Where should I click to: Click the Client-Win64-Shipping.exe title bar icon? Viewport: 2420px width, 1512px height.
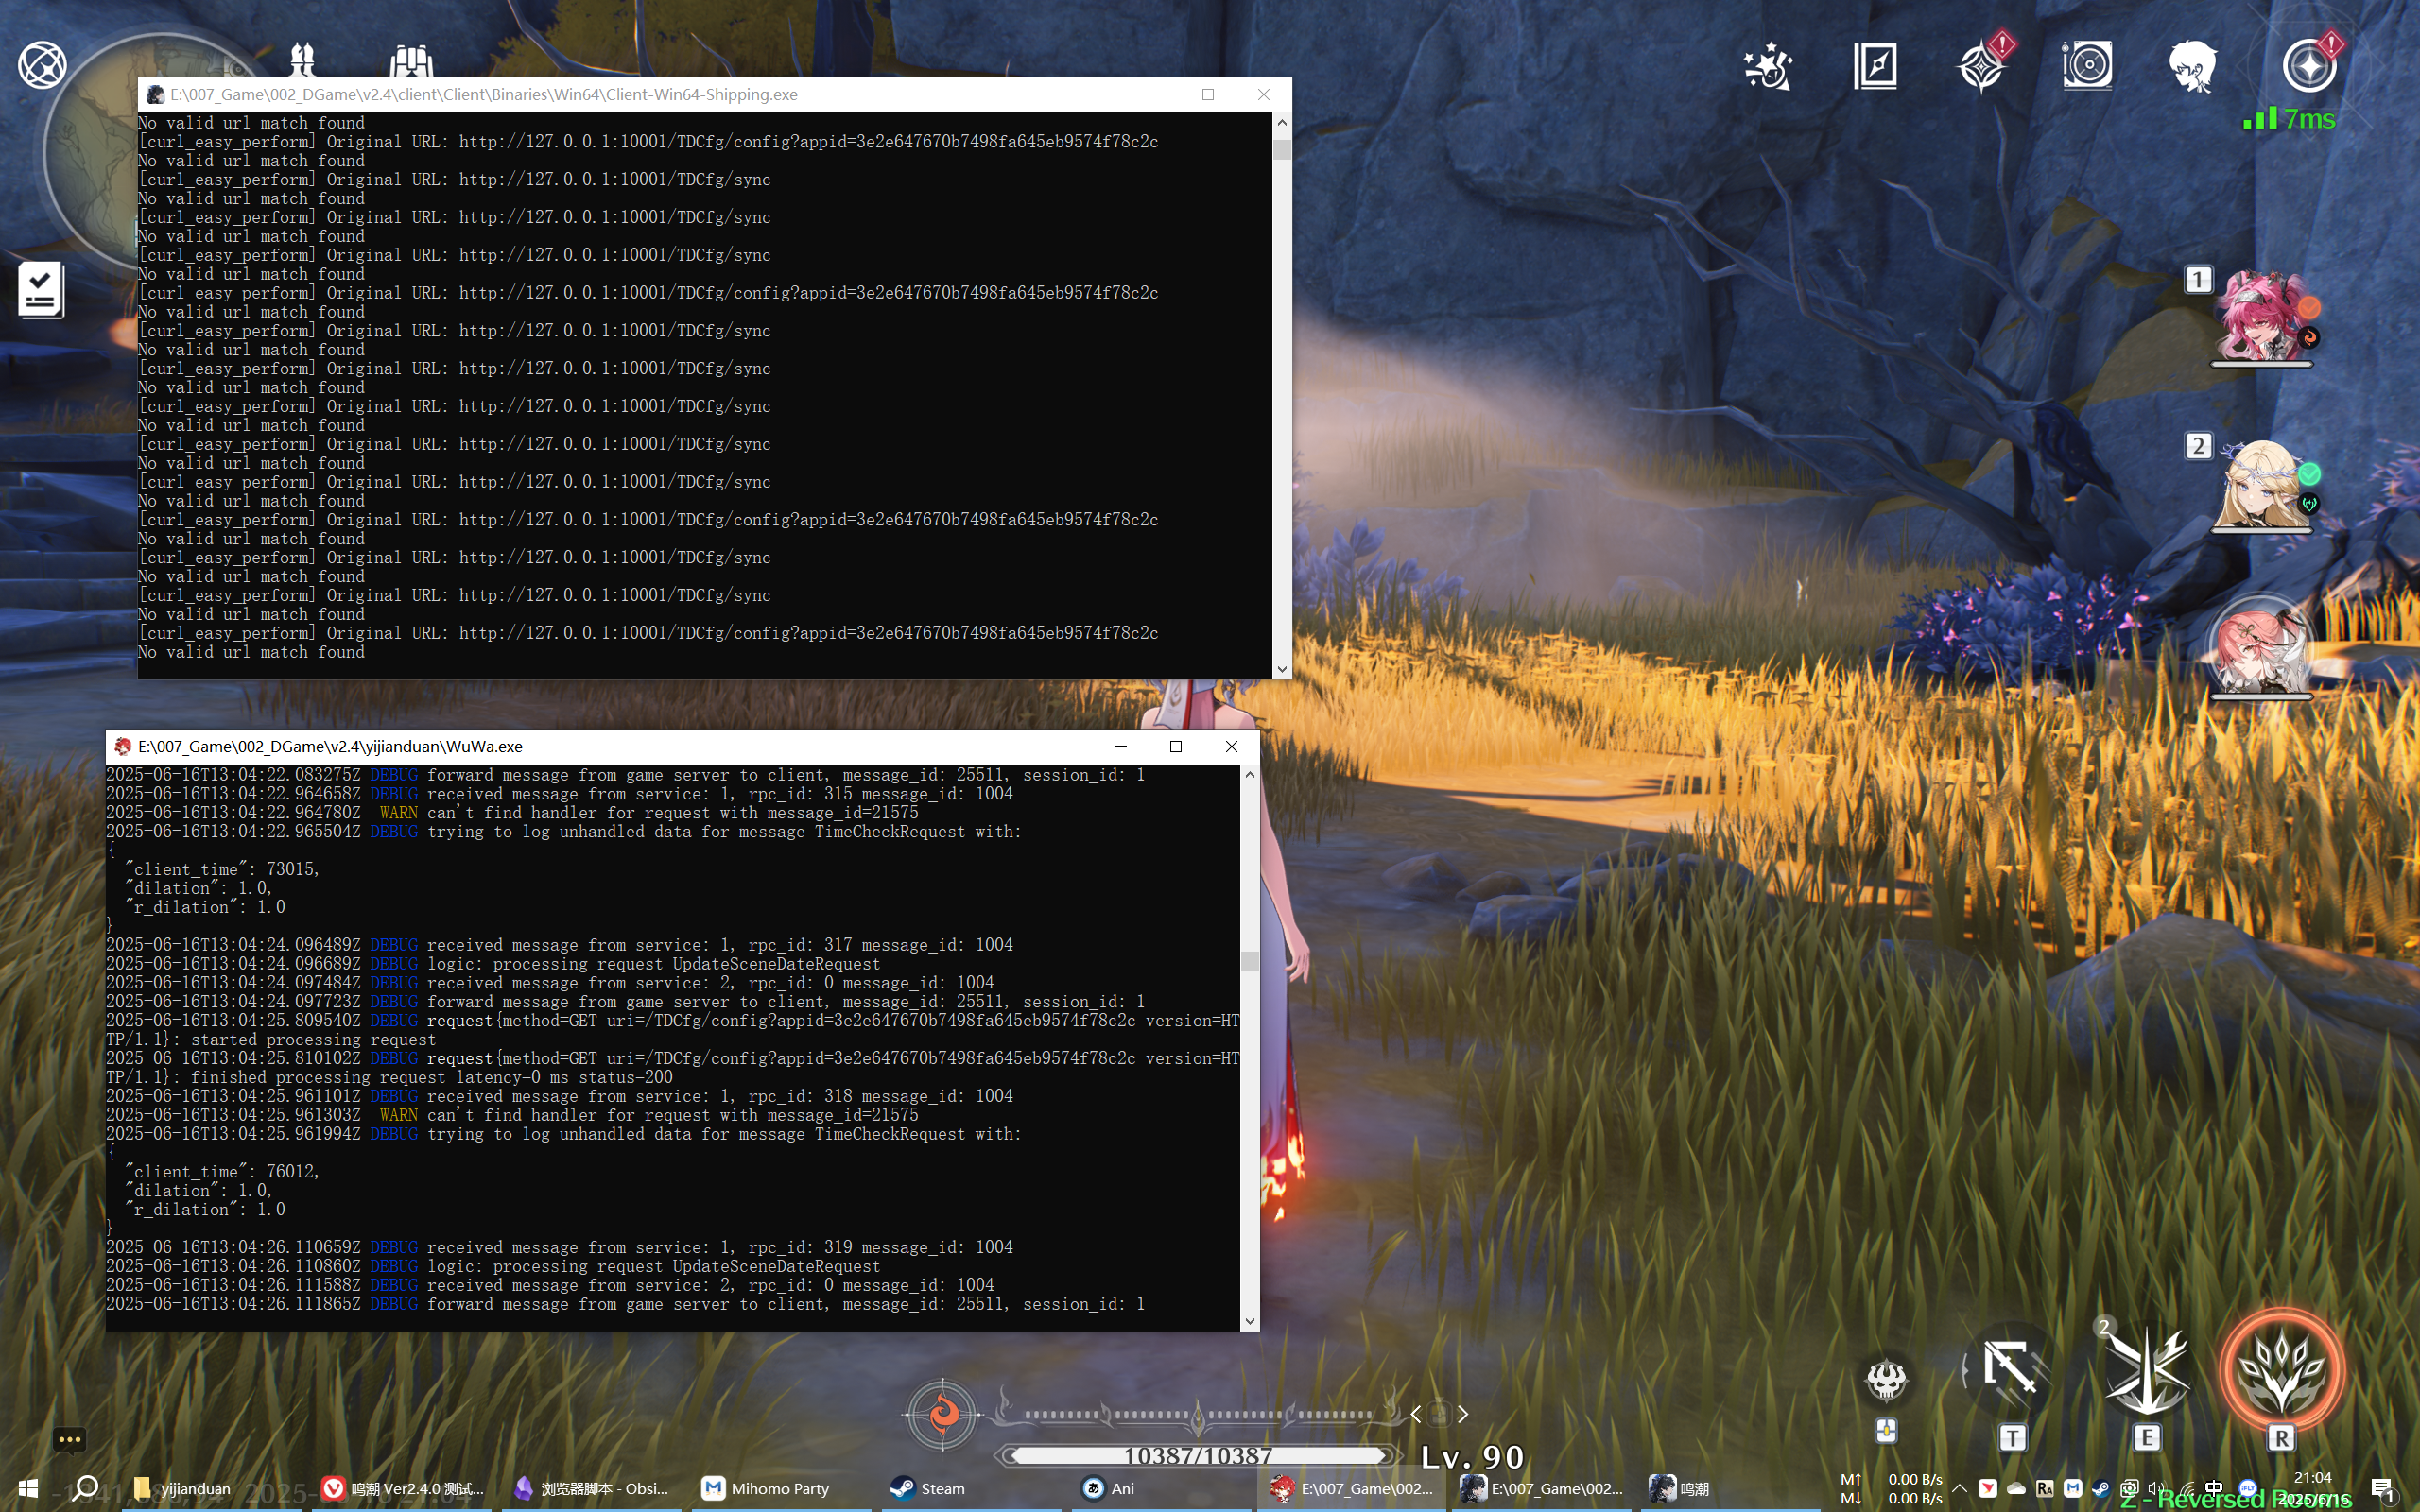(x=154, y=94)
